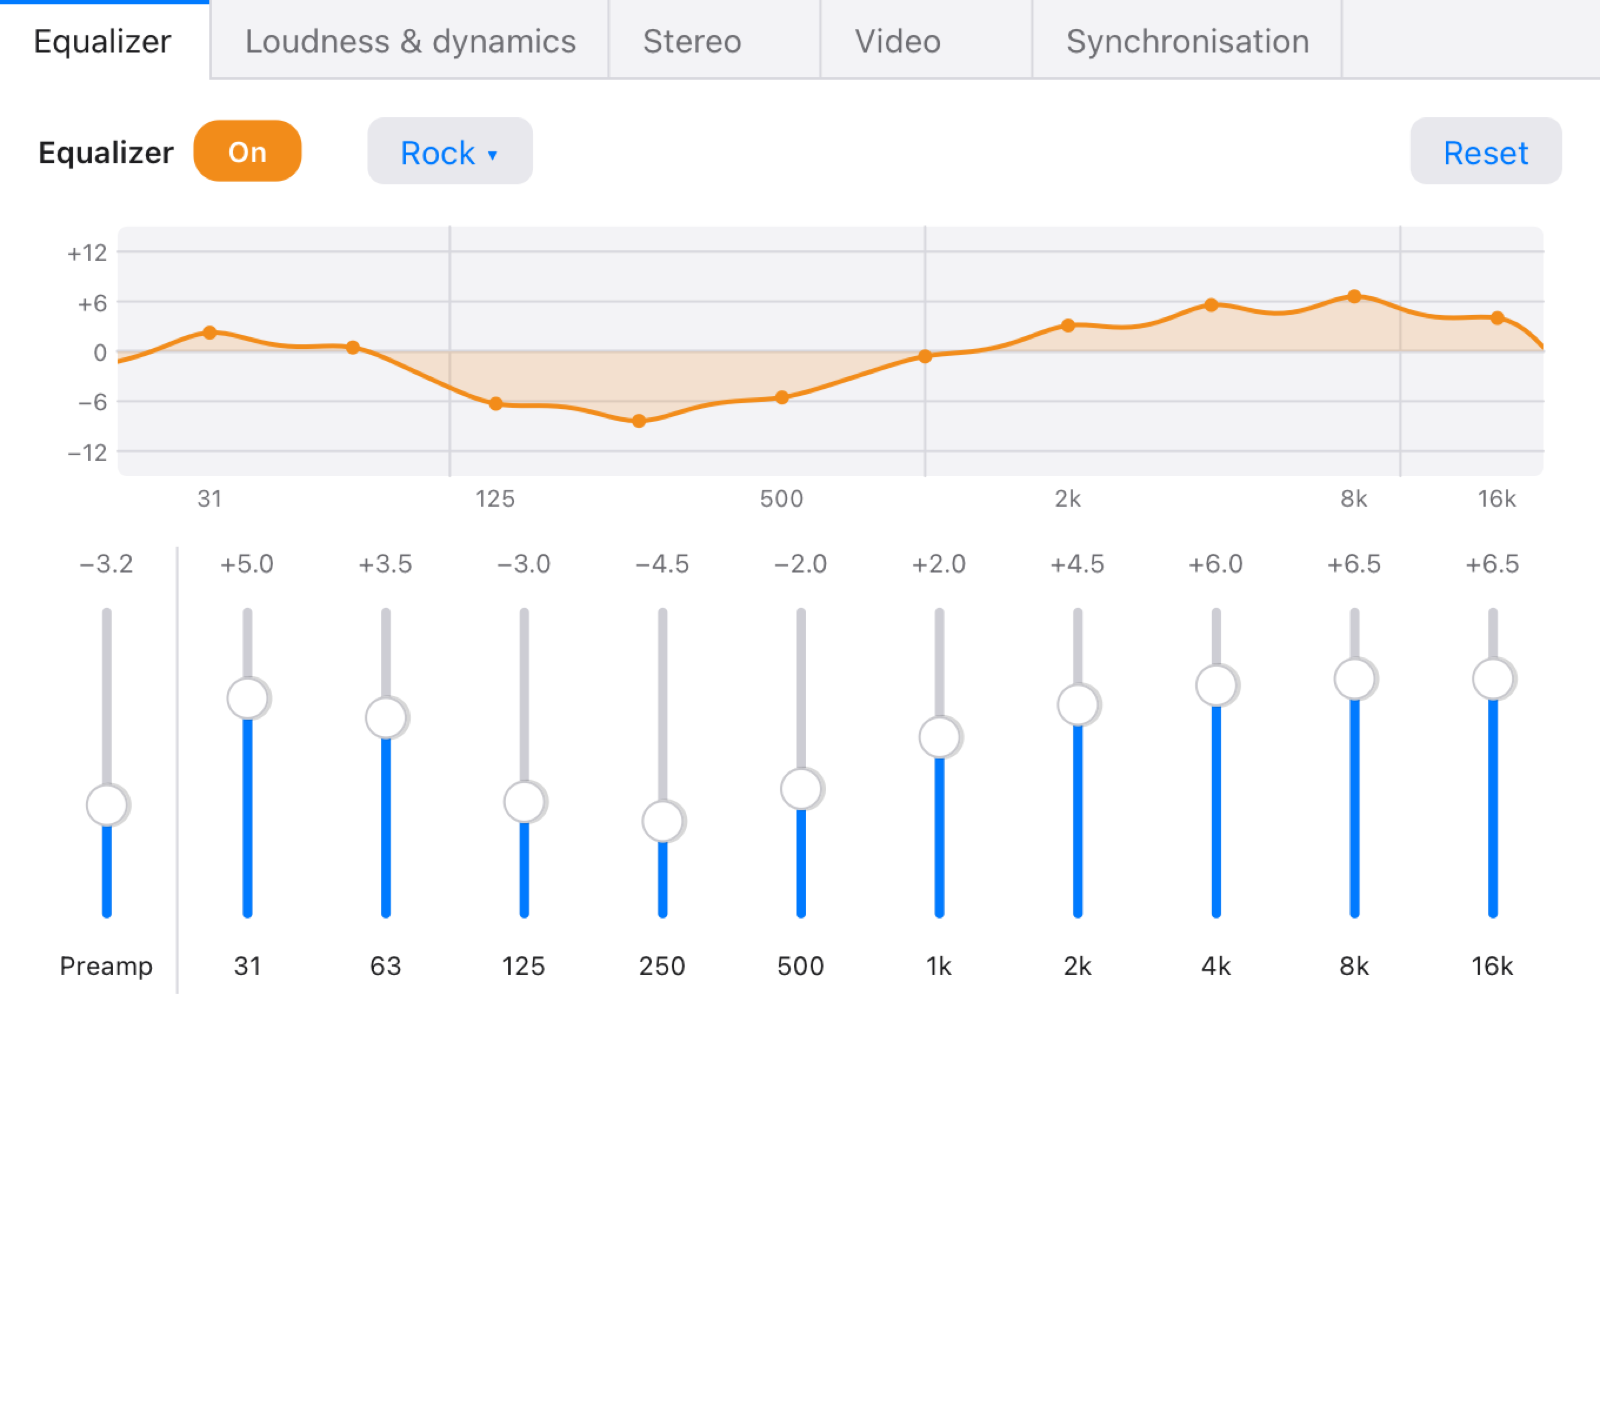Viewport: 1600px width, 1411px height.
Task: Click the lowest curve point near 250 Hz
Action: click(x=639, y=421)
